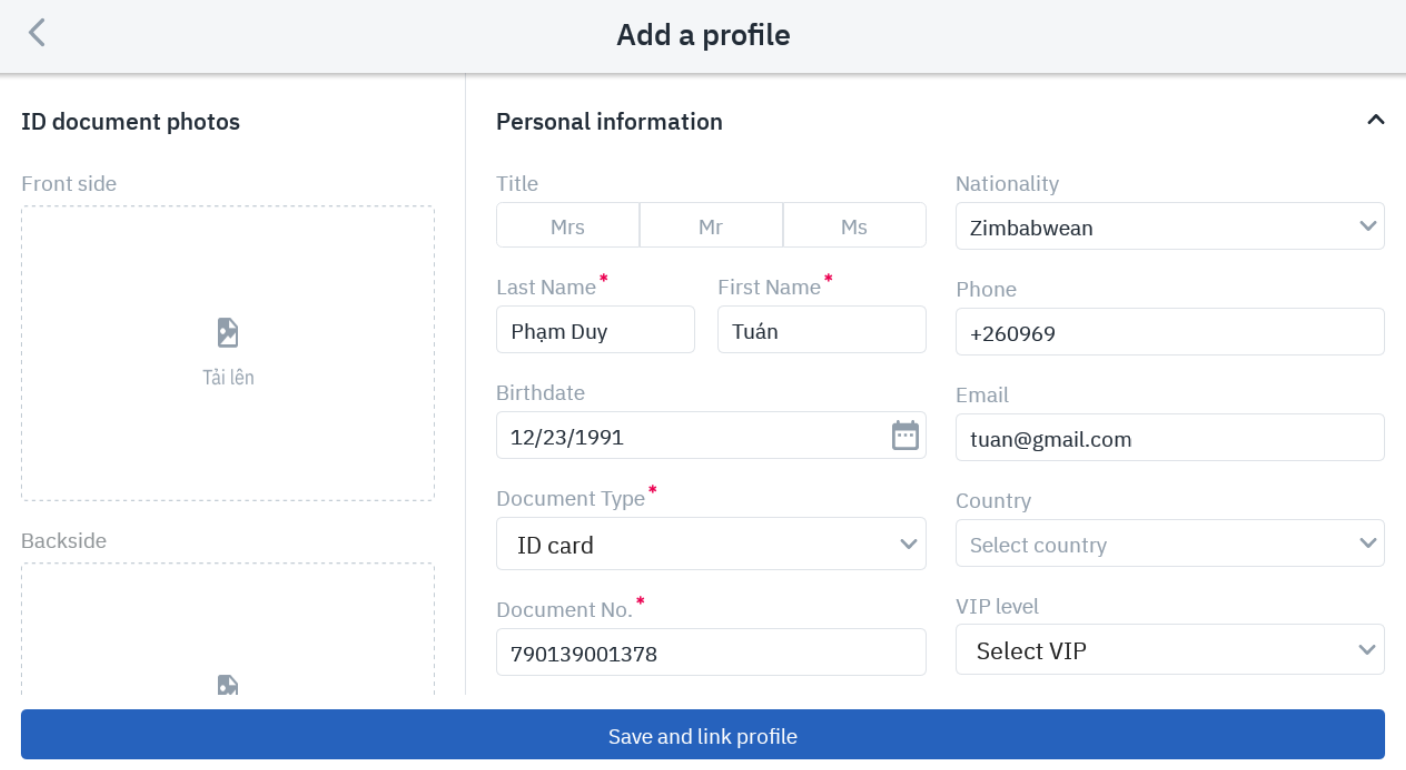Open the VIP level dropdown

[1169, 650]
